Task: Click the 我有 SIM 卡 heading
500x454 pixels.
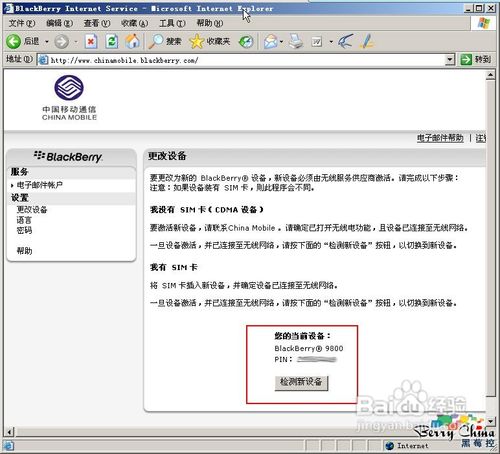Action: pos(174,267)
